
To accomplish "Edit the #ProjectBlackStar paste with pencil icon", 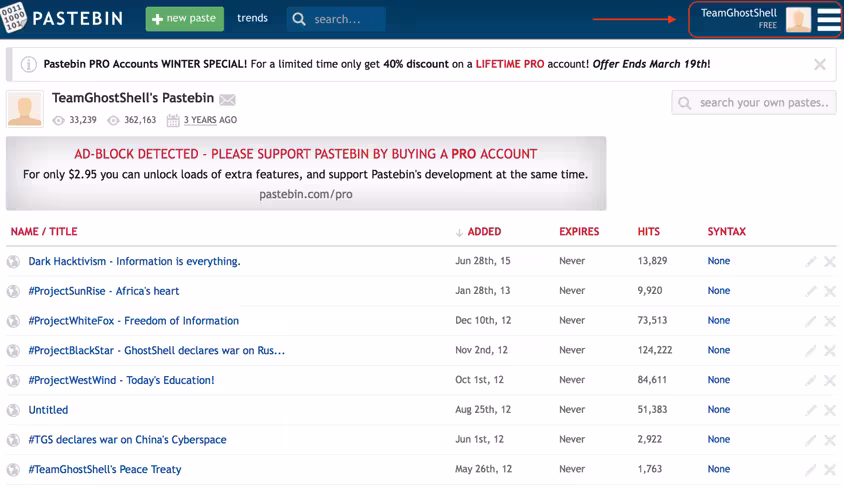I will 811,351.
